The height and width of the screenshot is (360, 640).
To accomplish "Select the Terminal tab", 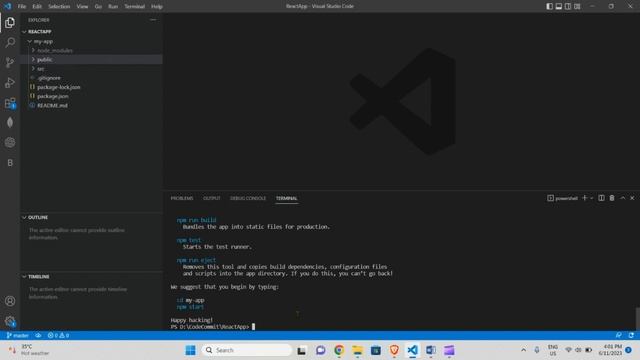I will [287, 198].
